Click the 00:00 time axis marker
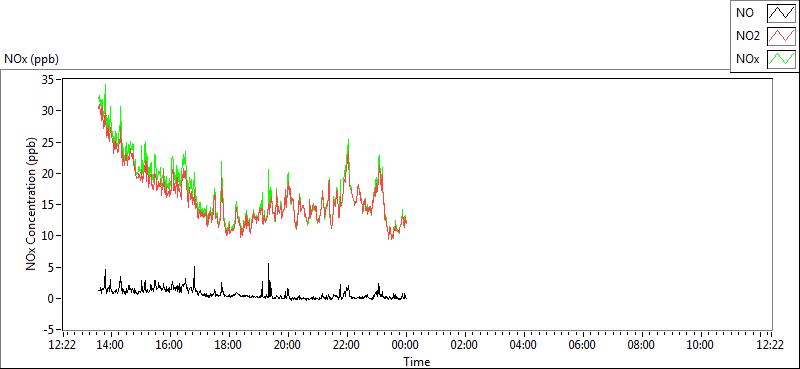The height and width of the screenshot is (369, 800). (x=406, y=345)
